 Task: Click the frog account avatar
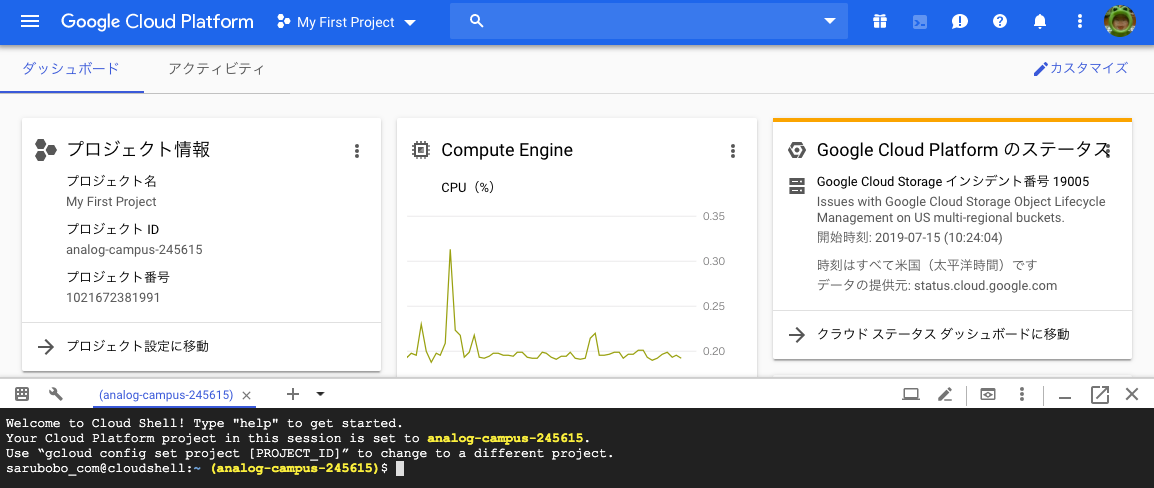(x=1119, y=21)
